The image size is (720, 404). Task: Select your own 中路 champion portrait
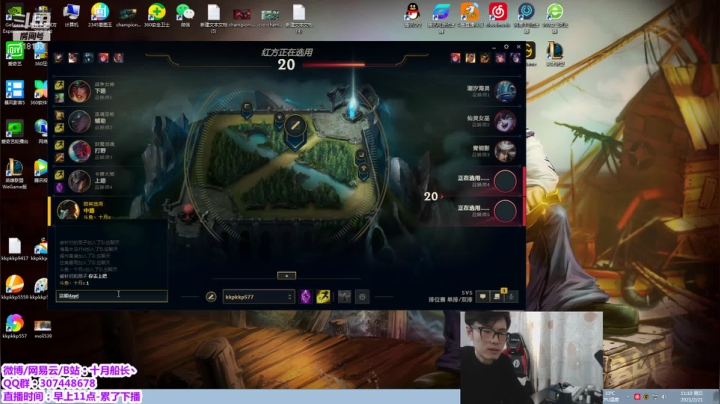click(68, 210)
